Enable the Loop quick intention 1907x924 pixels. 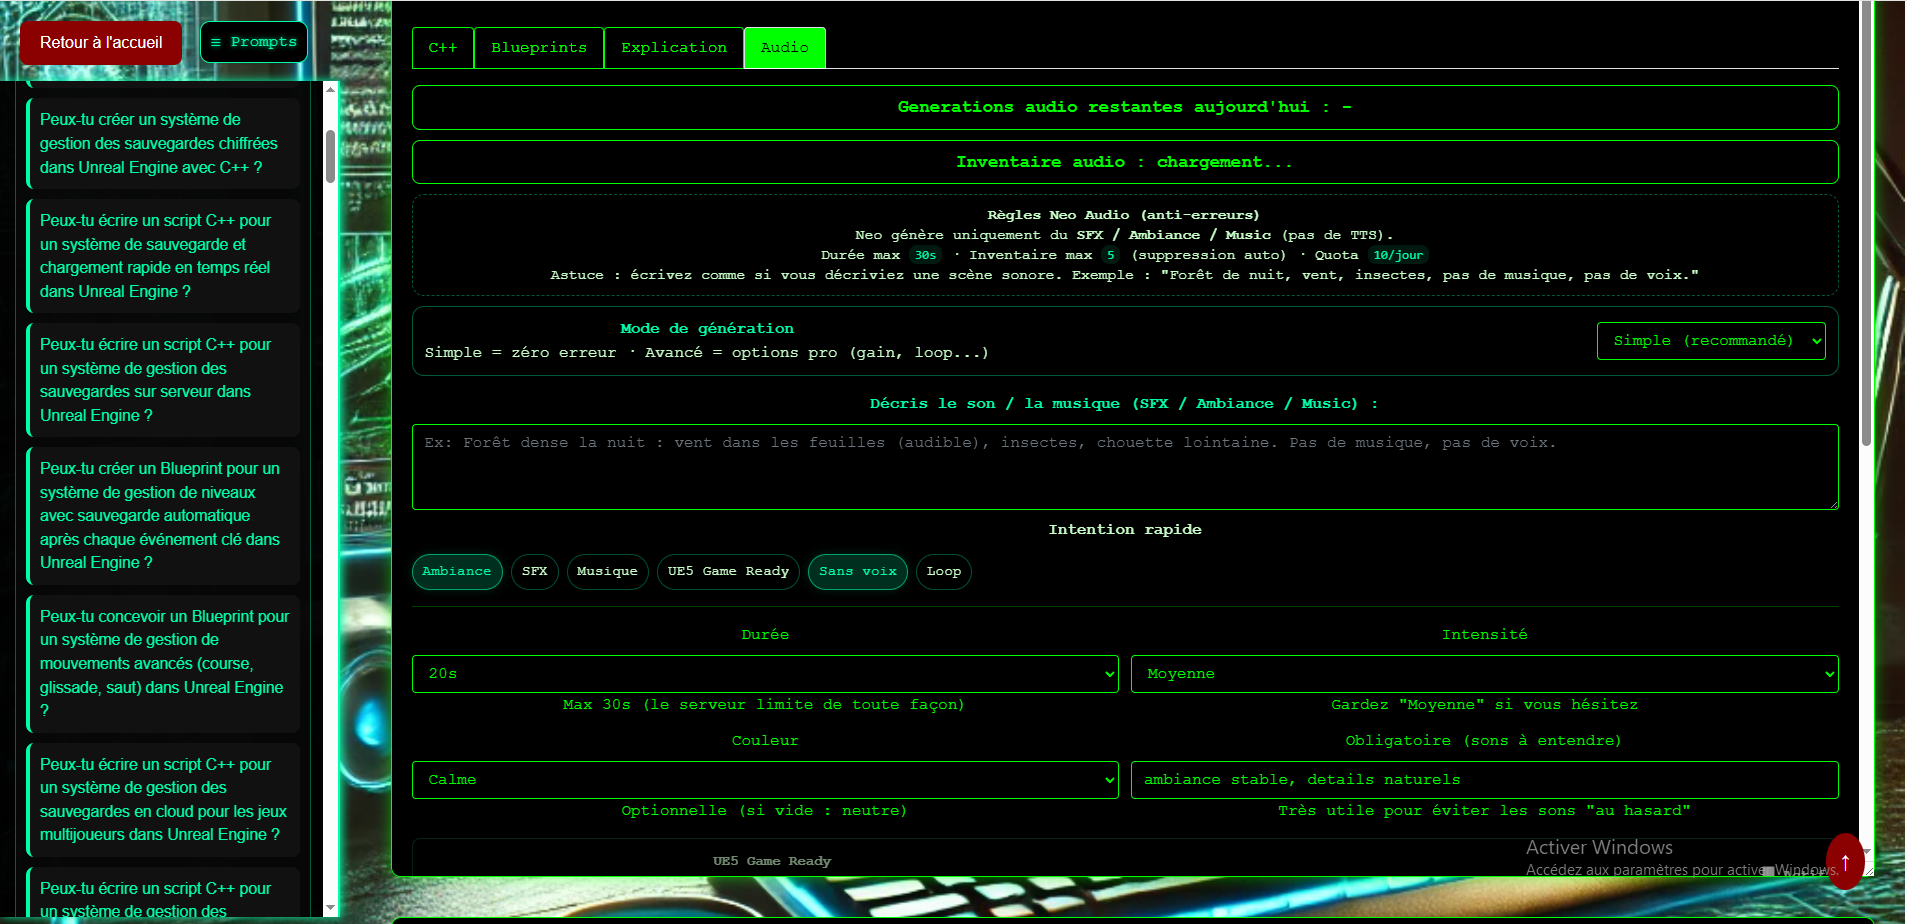tap(943, 571)
